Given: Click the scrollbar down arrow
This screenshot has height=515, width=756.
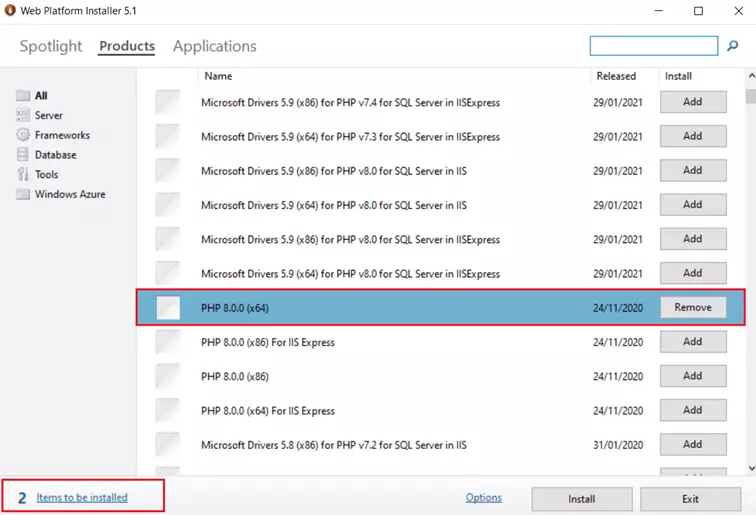Looking at the screenshot, I should (751, 468).
